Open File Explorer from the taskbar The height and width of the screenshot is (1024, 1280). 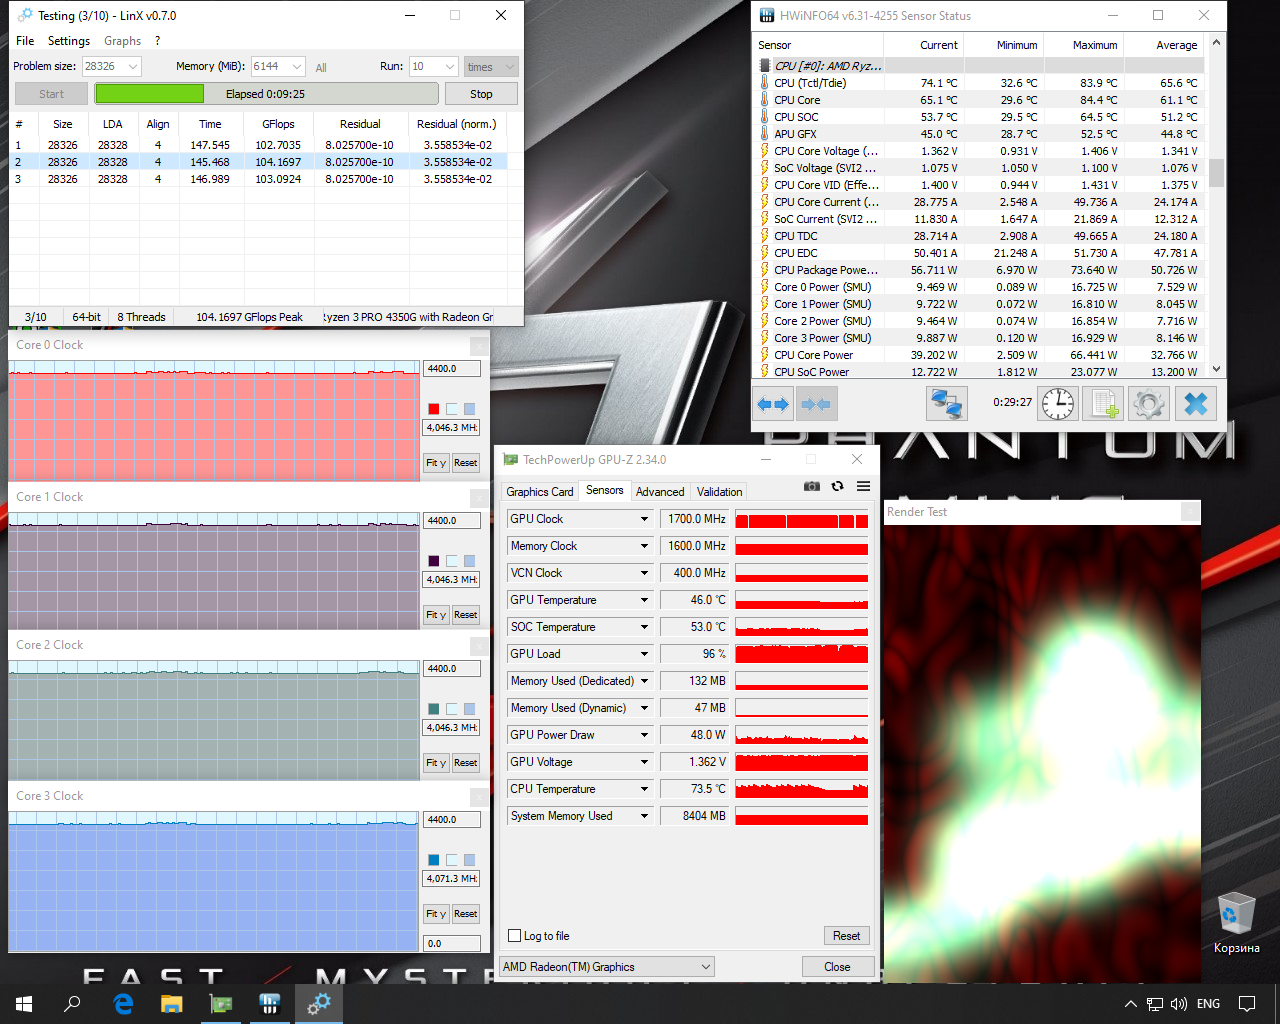pyautogui.click(x=172, y=1004)
